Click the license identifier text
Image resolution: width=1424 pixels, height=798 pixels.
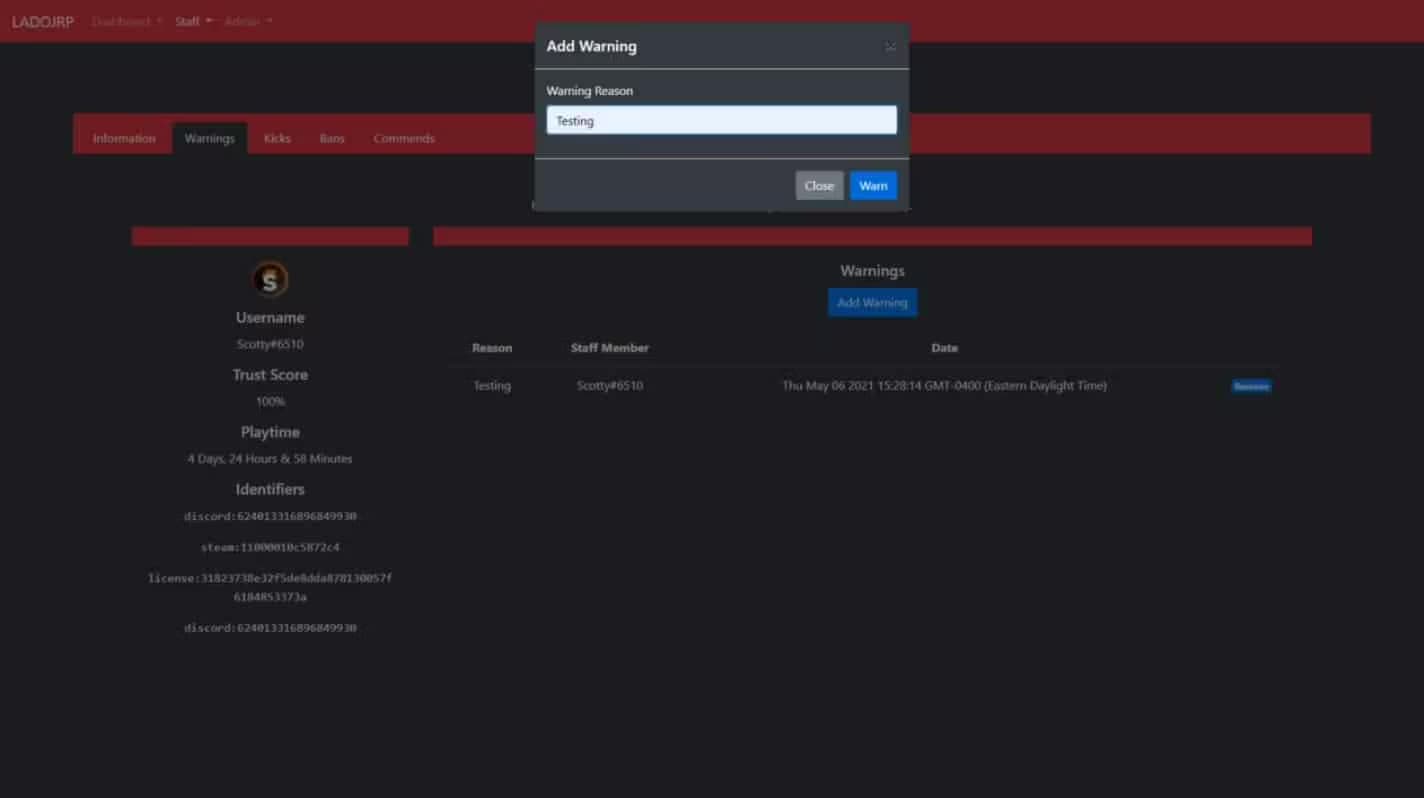click(x=270, y=577)
